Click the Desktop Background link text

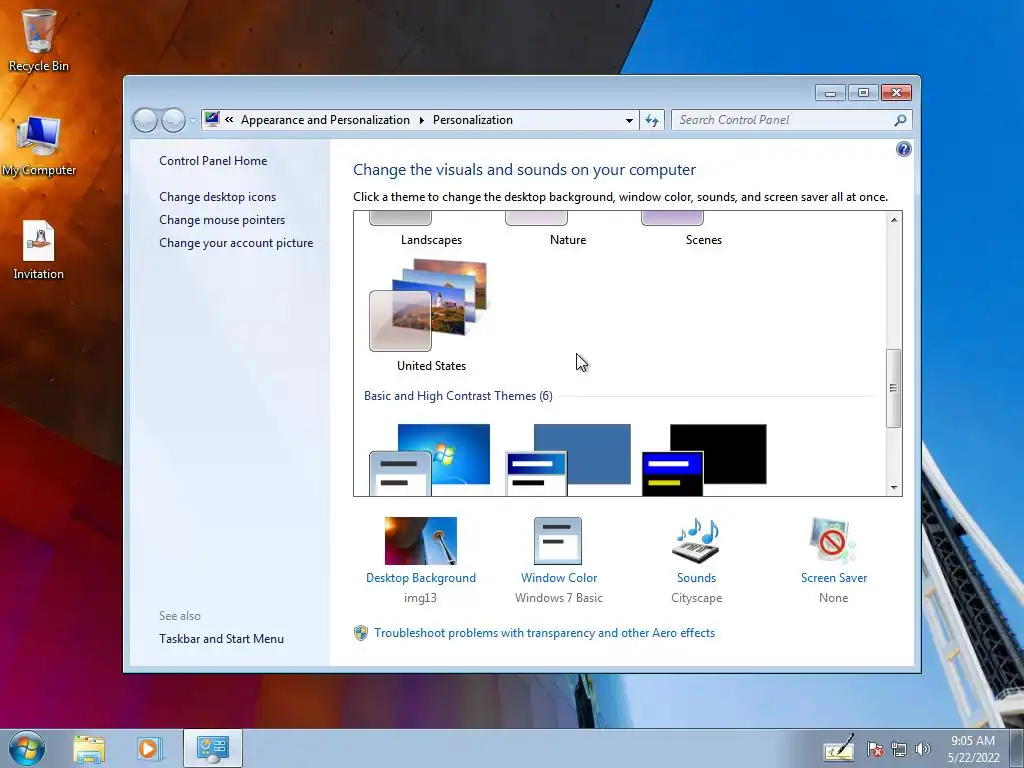pos(421,578)
